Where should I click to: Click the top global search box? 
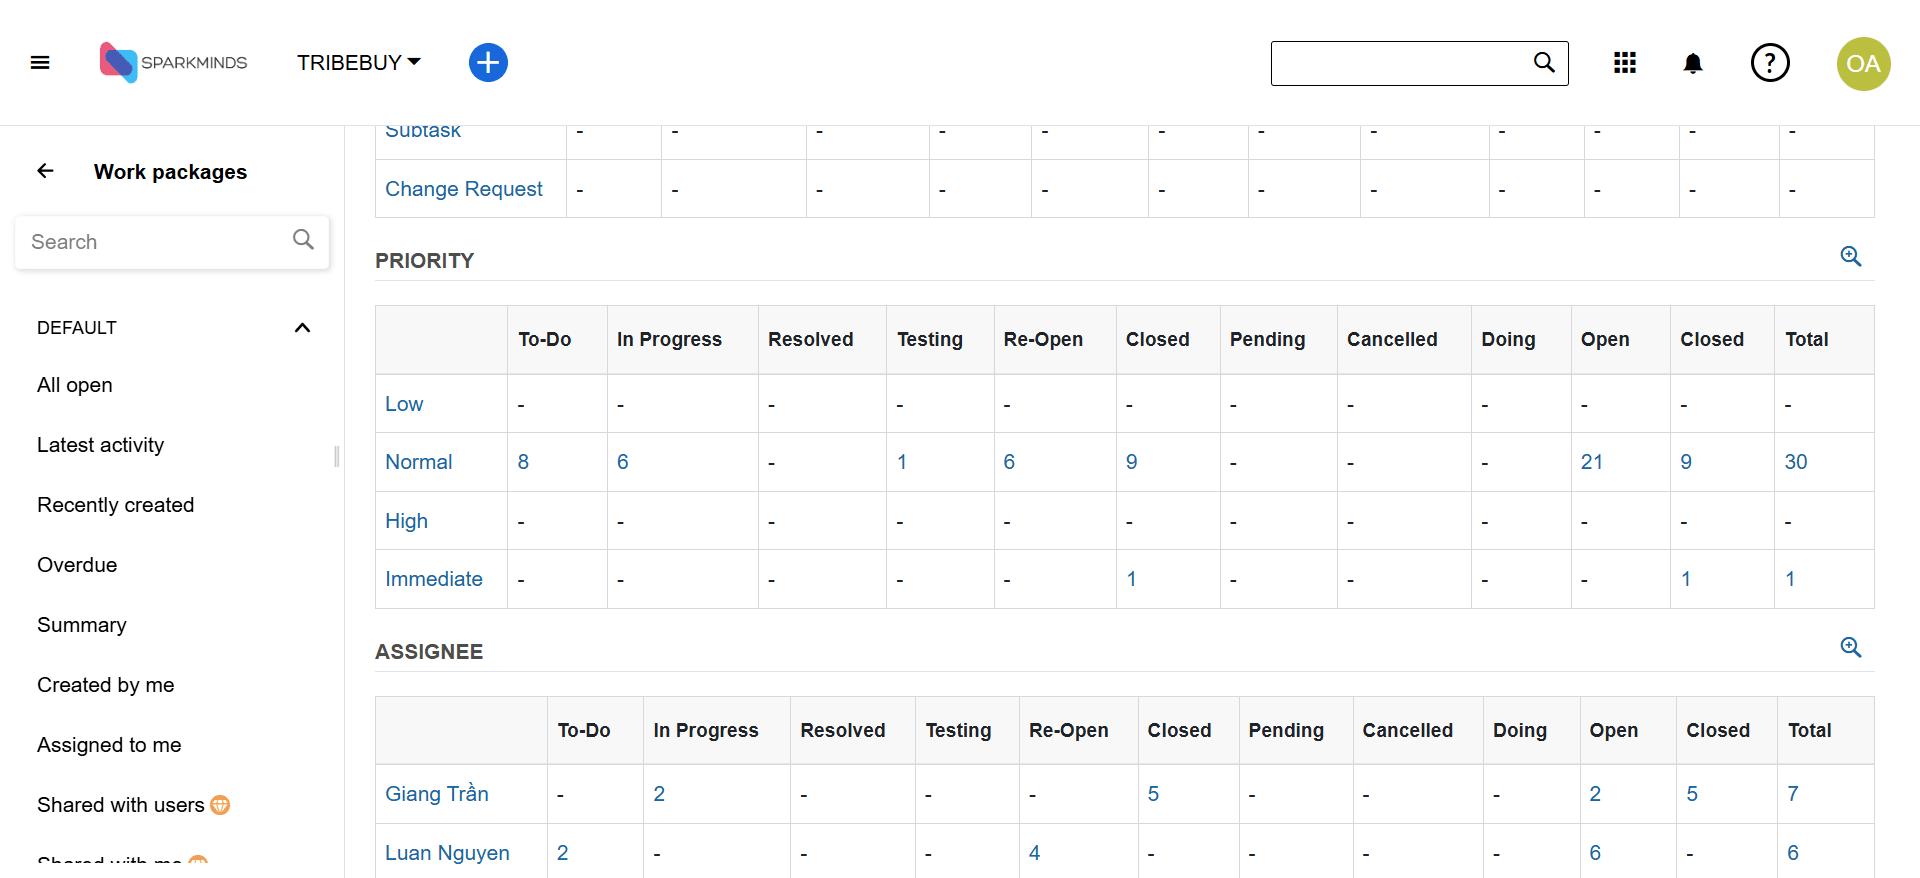[x=1400, y=64]
